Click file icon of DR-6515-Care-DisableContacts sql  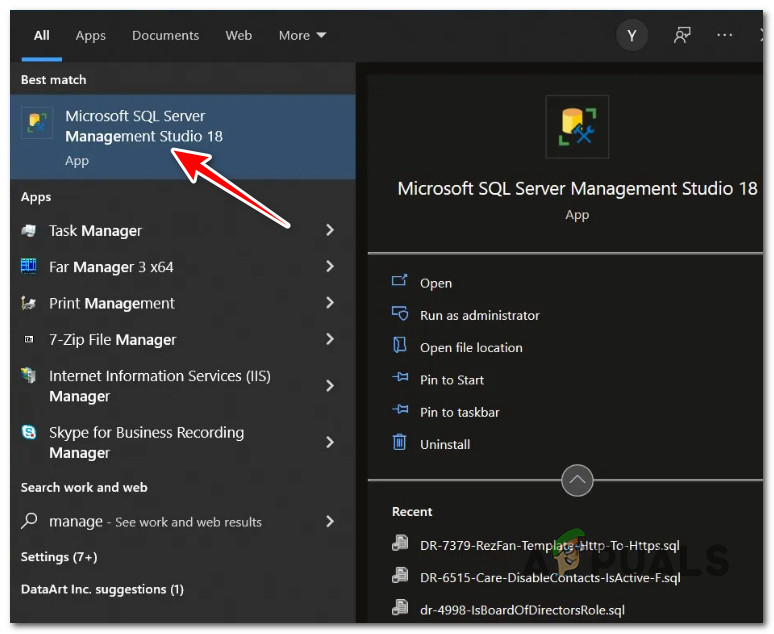(x=400, y=575)
